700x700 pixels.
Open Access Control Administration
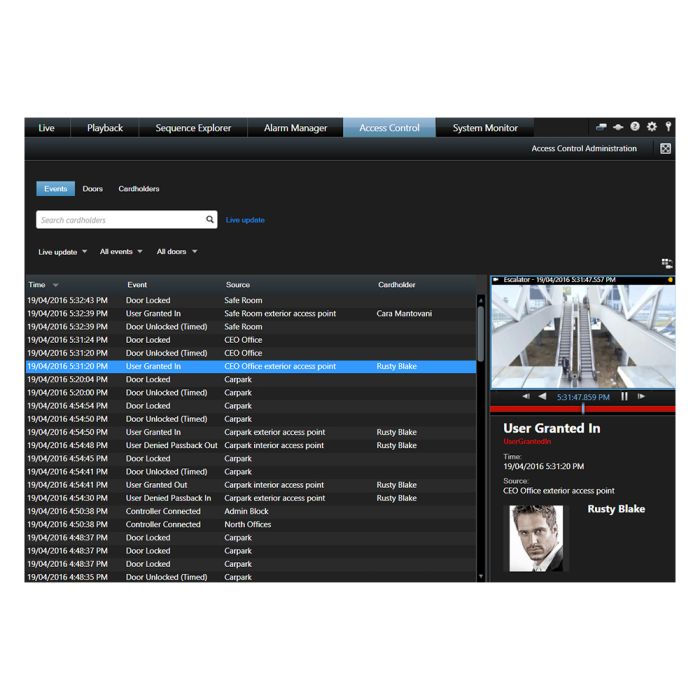[x=583, y=149]
